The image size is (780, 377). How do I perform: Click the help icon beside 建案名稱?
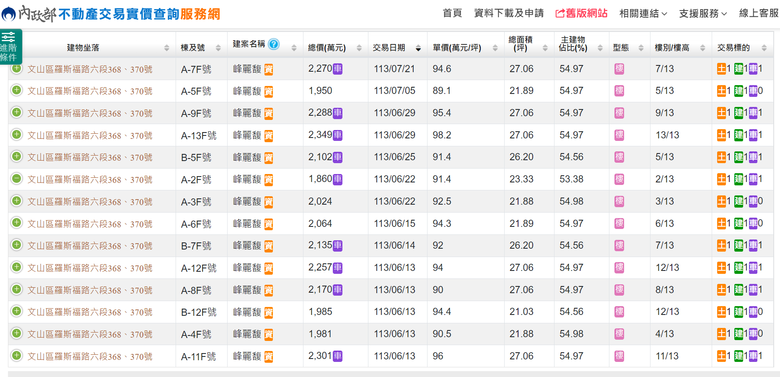tap(274, 44)
